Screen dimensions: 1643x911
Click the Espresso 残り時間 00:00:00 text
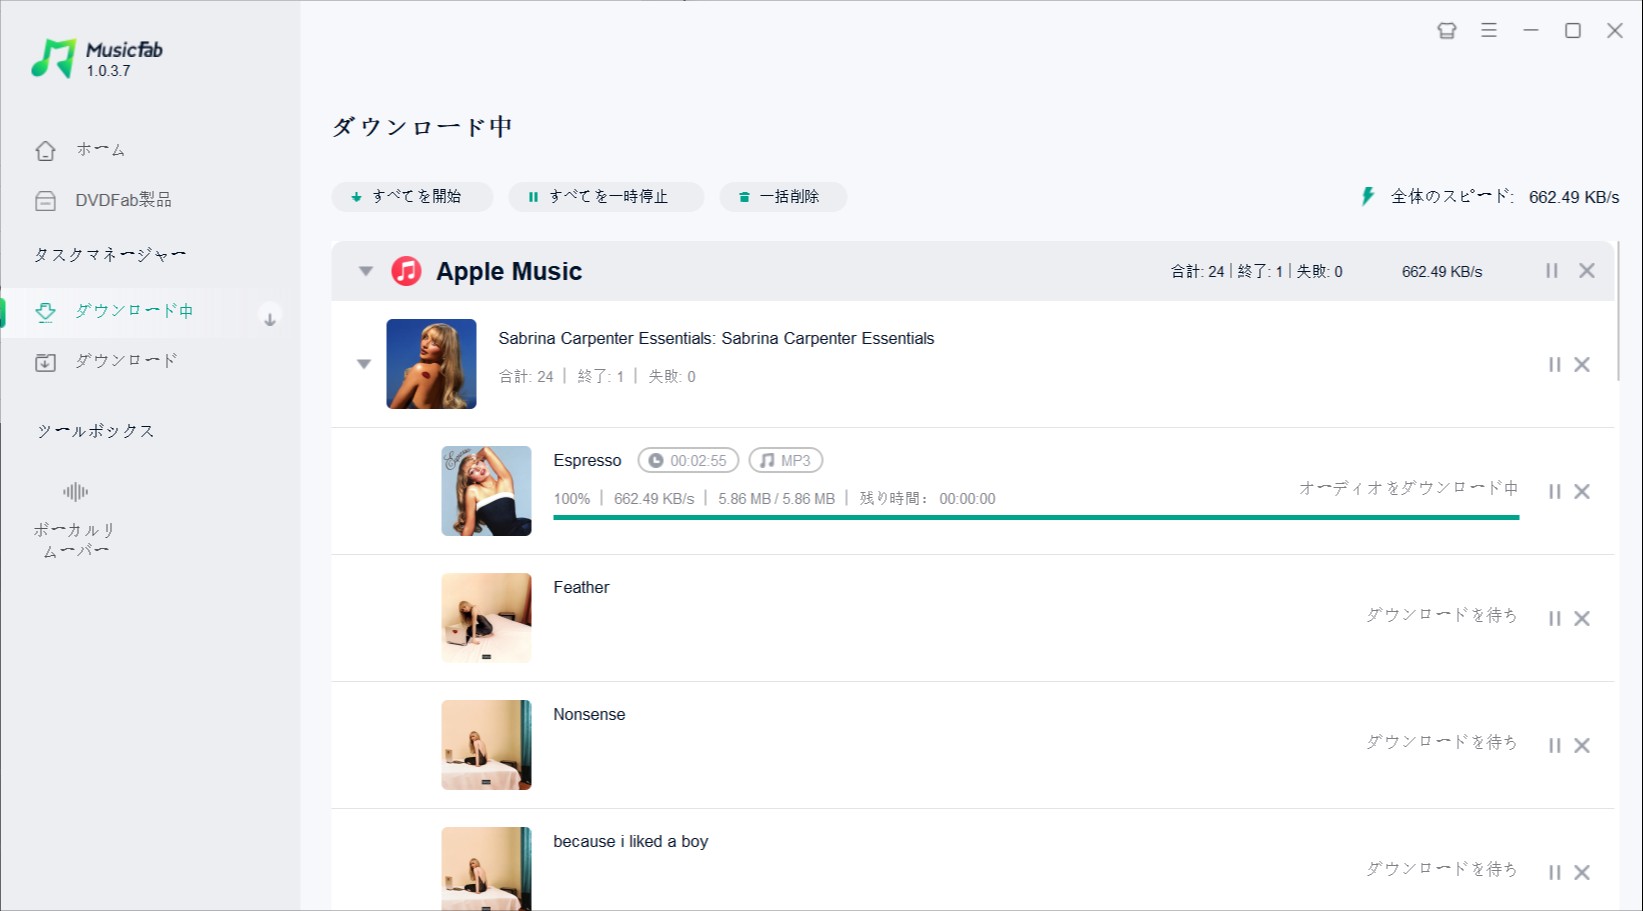927,499
